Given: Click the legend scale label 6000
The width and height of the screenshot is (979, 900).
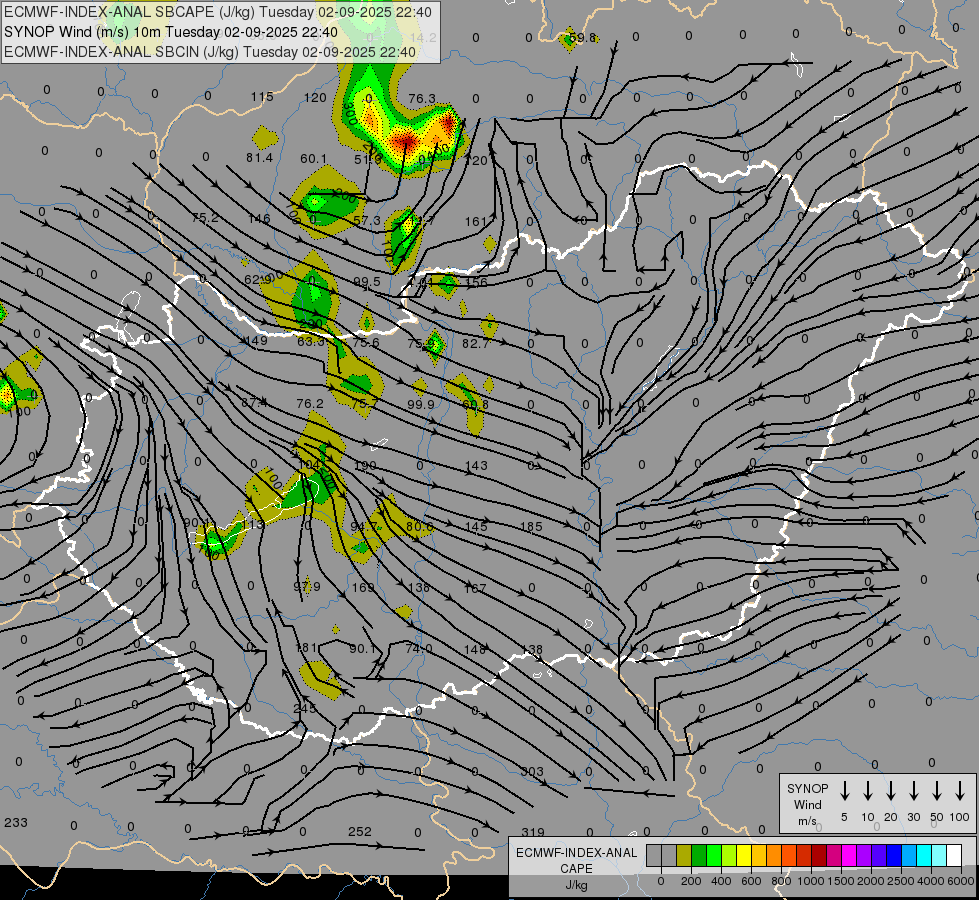Looking at the screenshot, I should 961,881.
